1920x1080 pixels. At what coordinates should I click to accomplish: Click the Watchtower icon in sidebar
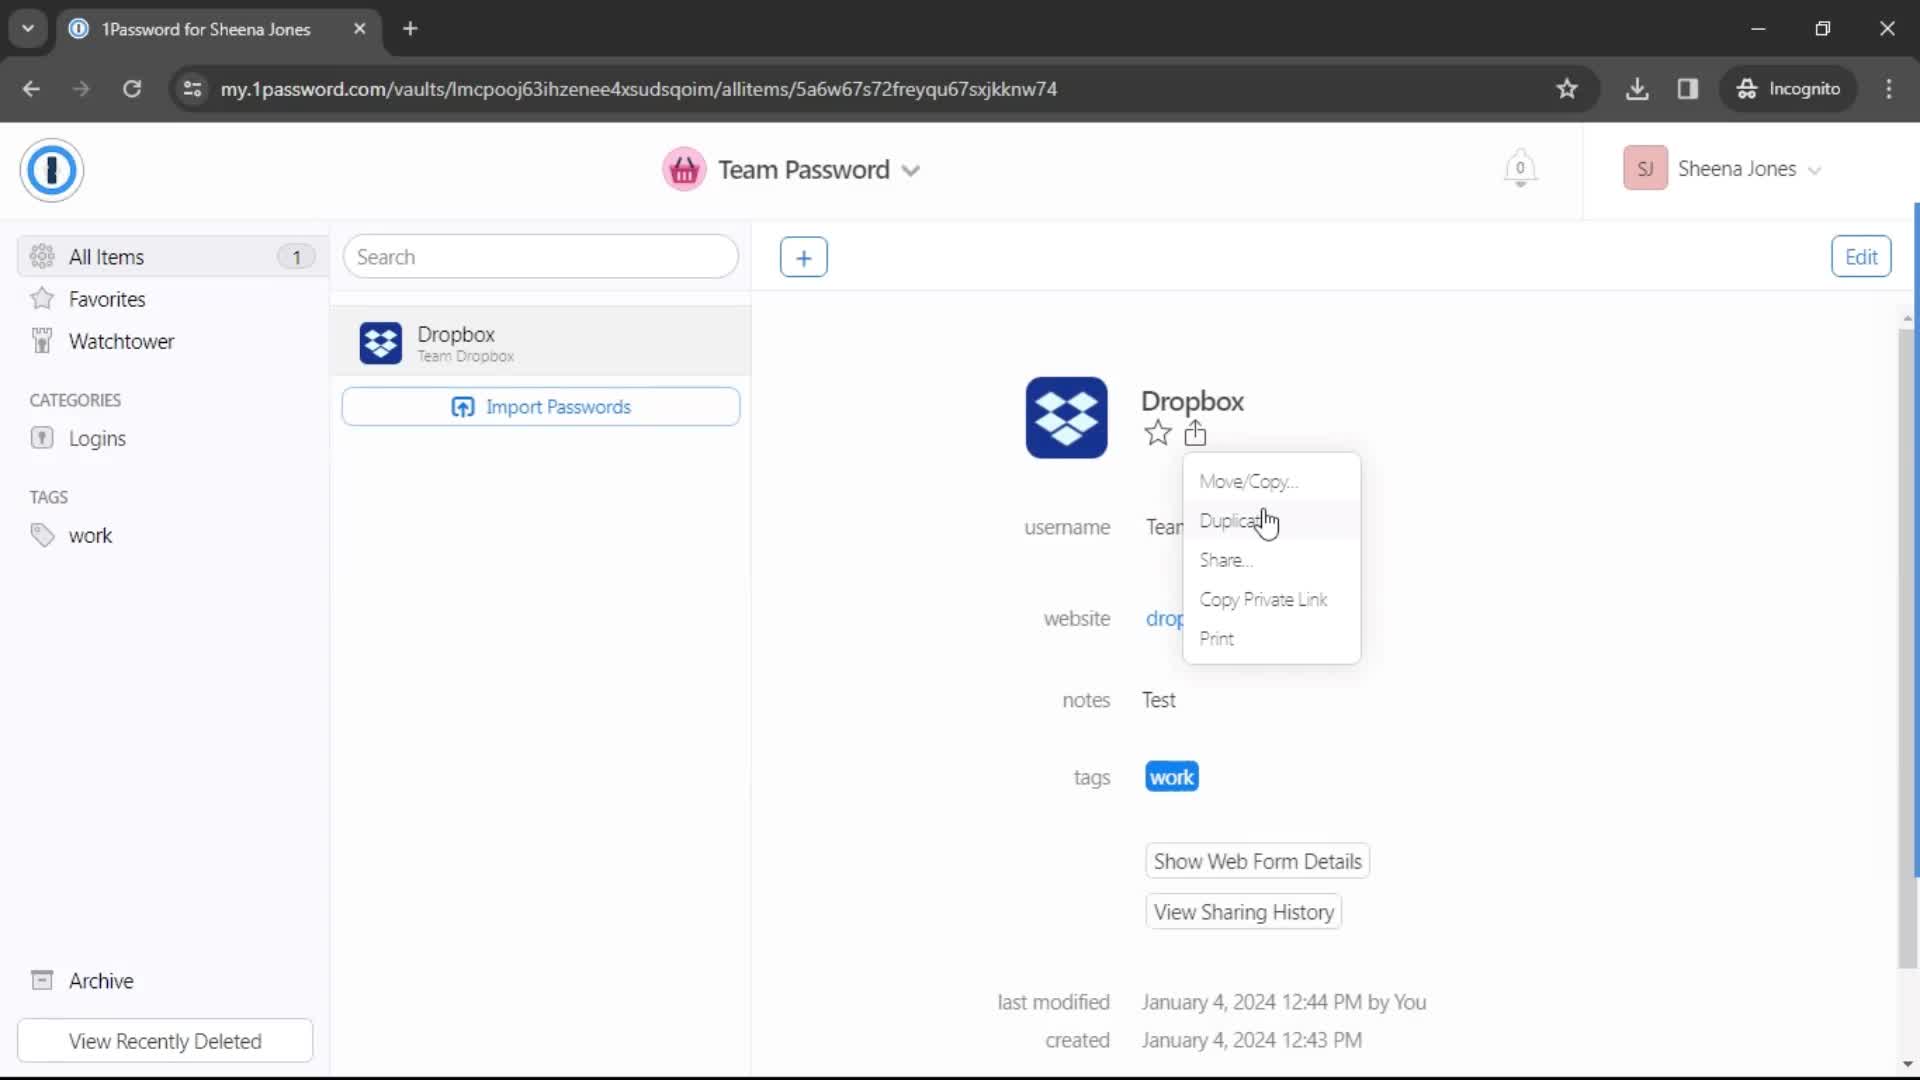[x=41, y=340]
